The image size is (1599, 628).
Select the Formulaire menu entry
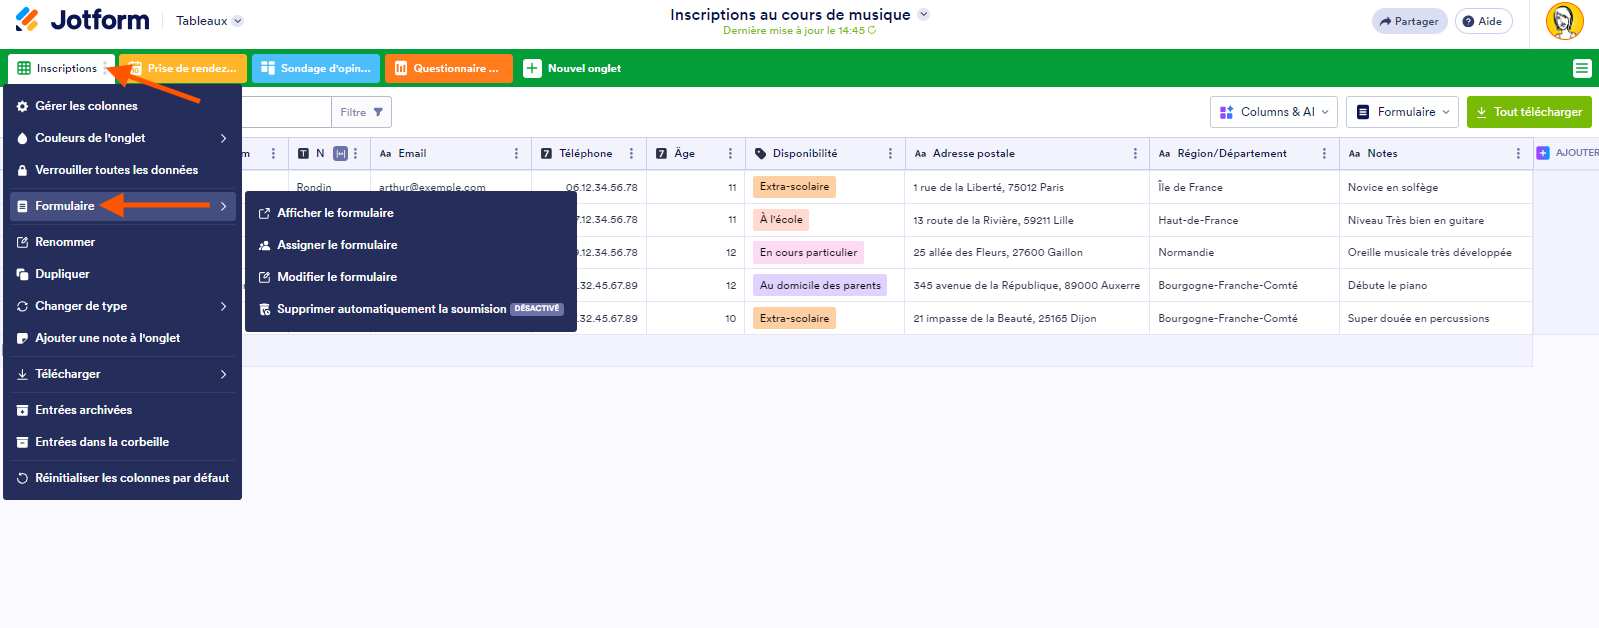(122, 206)
